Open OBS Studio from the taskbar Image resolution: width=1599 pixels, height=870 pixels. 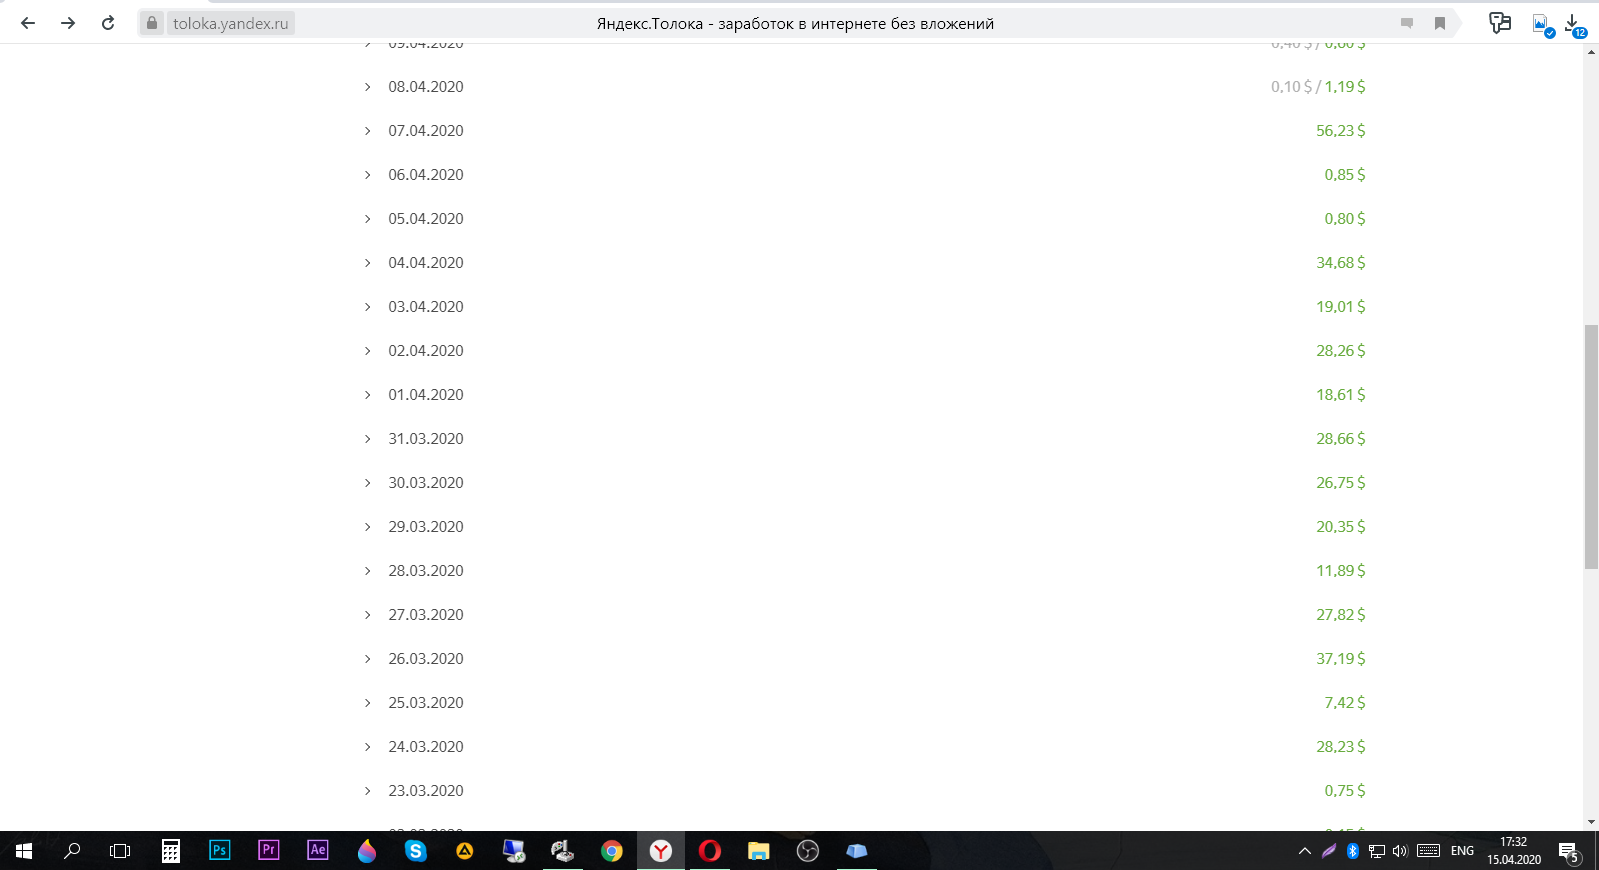coord(808,851)
